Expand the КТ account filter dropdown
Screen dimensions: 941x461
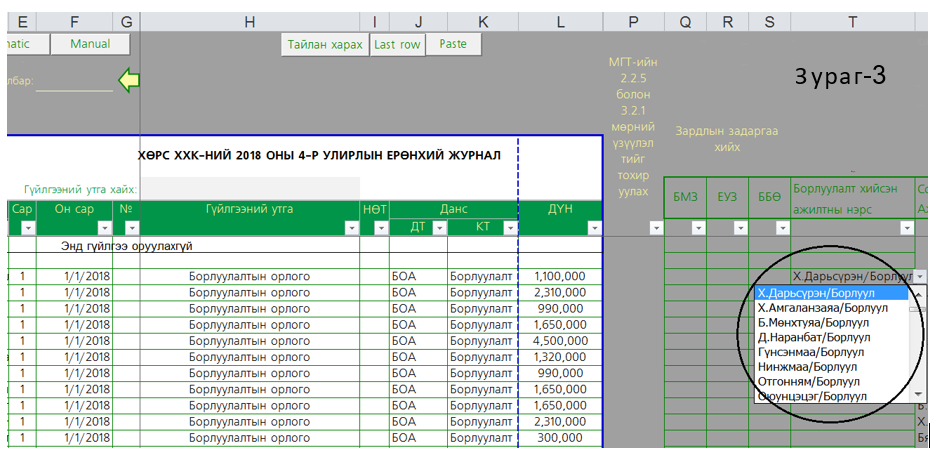[x=509, y=228]
